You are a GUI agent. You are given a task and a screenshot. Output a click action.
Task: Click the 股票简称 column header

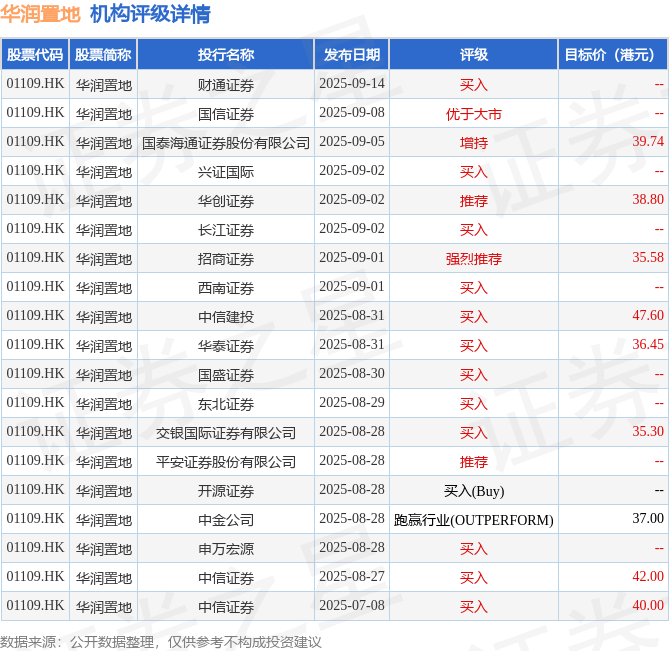[103, 55]
